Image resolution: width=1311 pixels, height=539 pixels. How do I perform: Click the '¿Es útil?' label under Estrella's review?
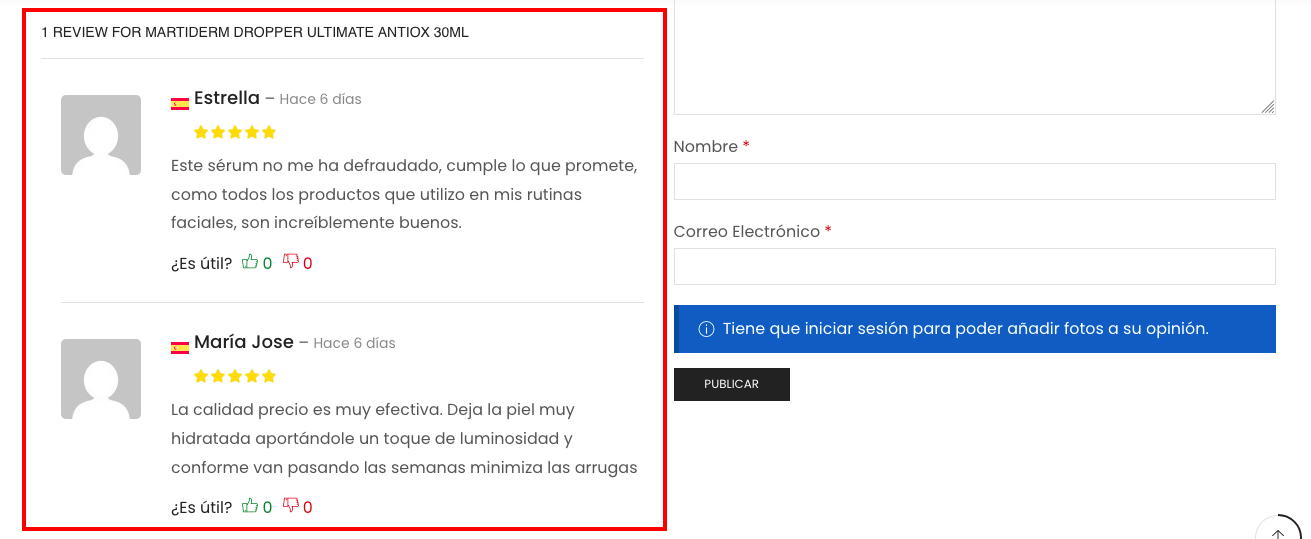pyautogui.click(x=201, y=264)
